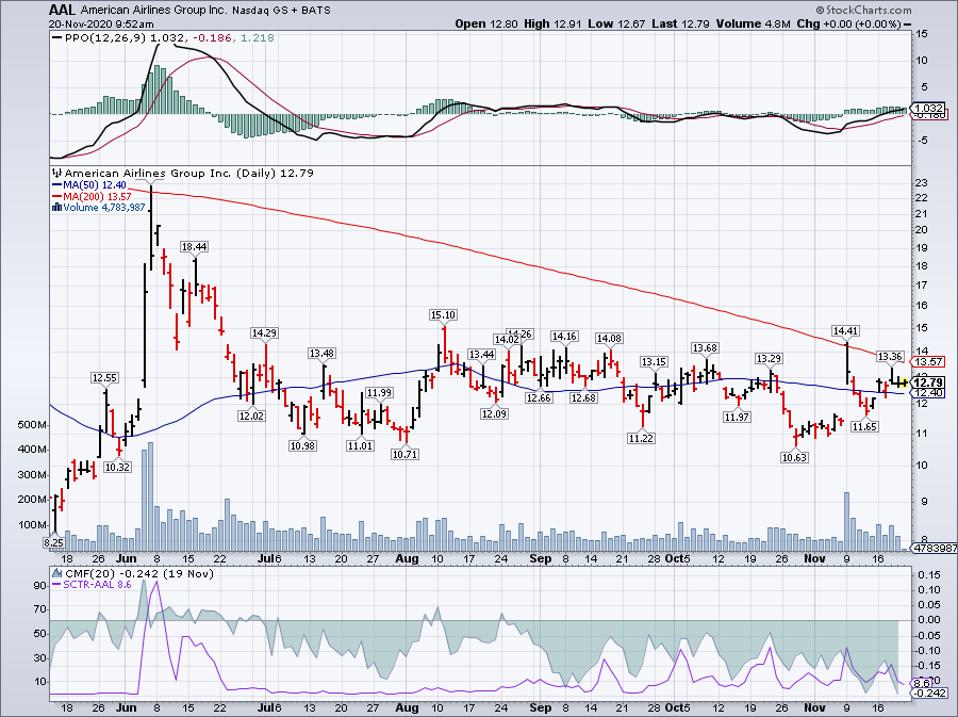Click the 14.41 November high label
Image resolution: width=958 pixels, height=717 pixels.
[x=846, y=331]
